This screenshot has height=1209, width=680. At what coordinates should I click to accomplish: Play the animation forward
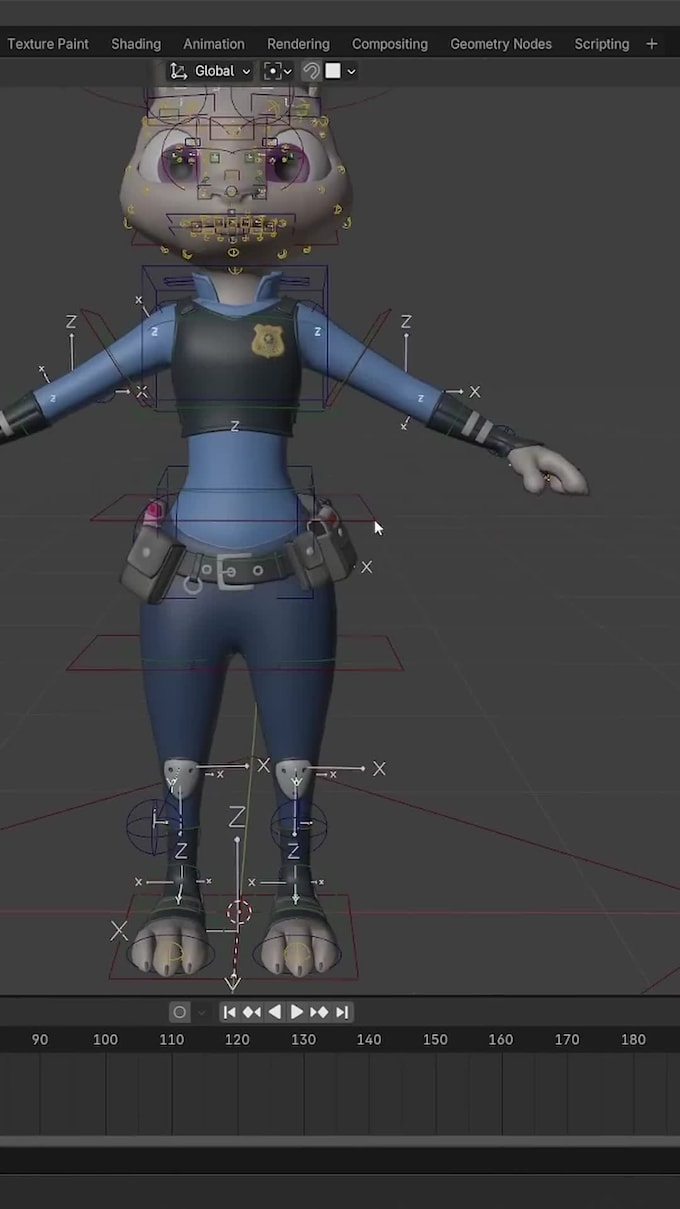(297, 1012)
